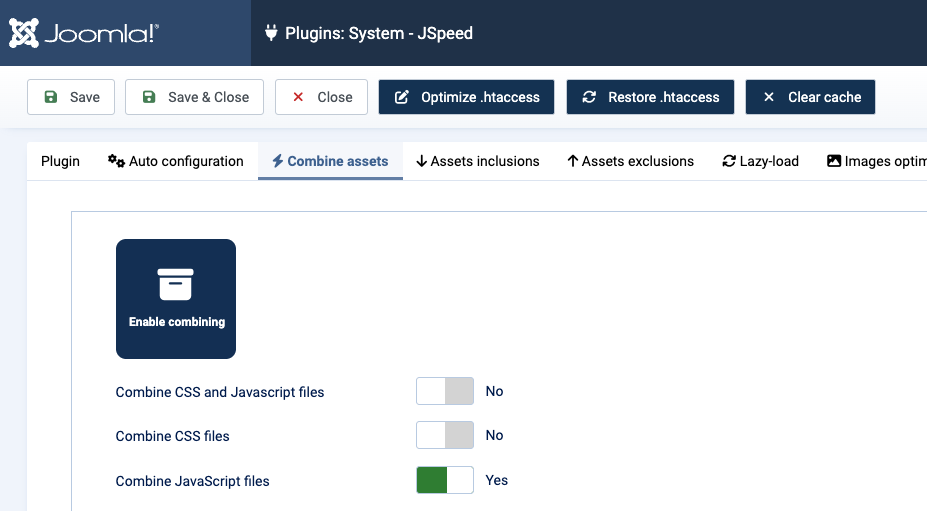Open the Assets inclusions tab

tap(478, 161)
